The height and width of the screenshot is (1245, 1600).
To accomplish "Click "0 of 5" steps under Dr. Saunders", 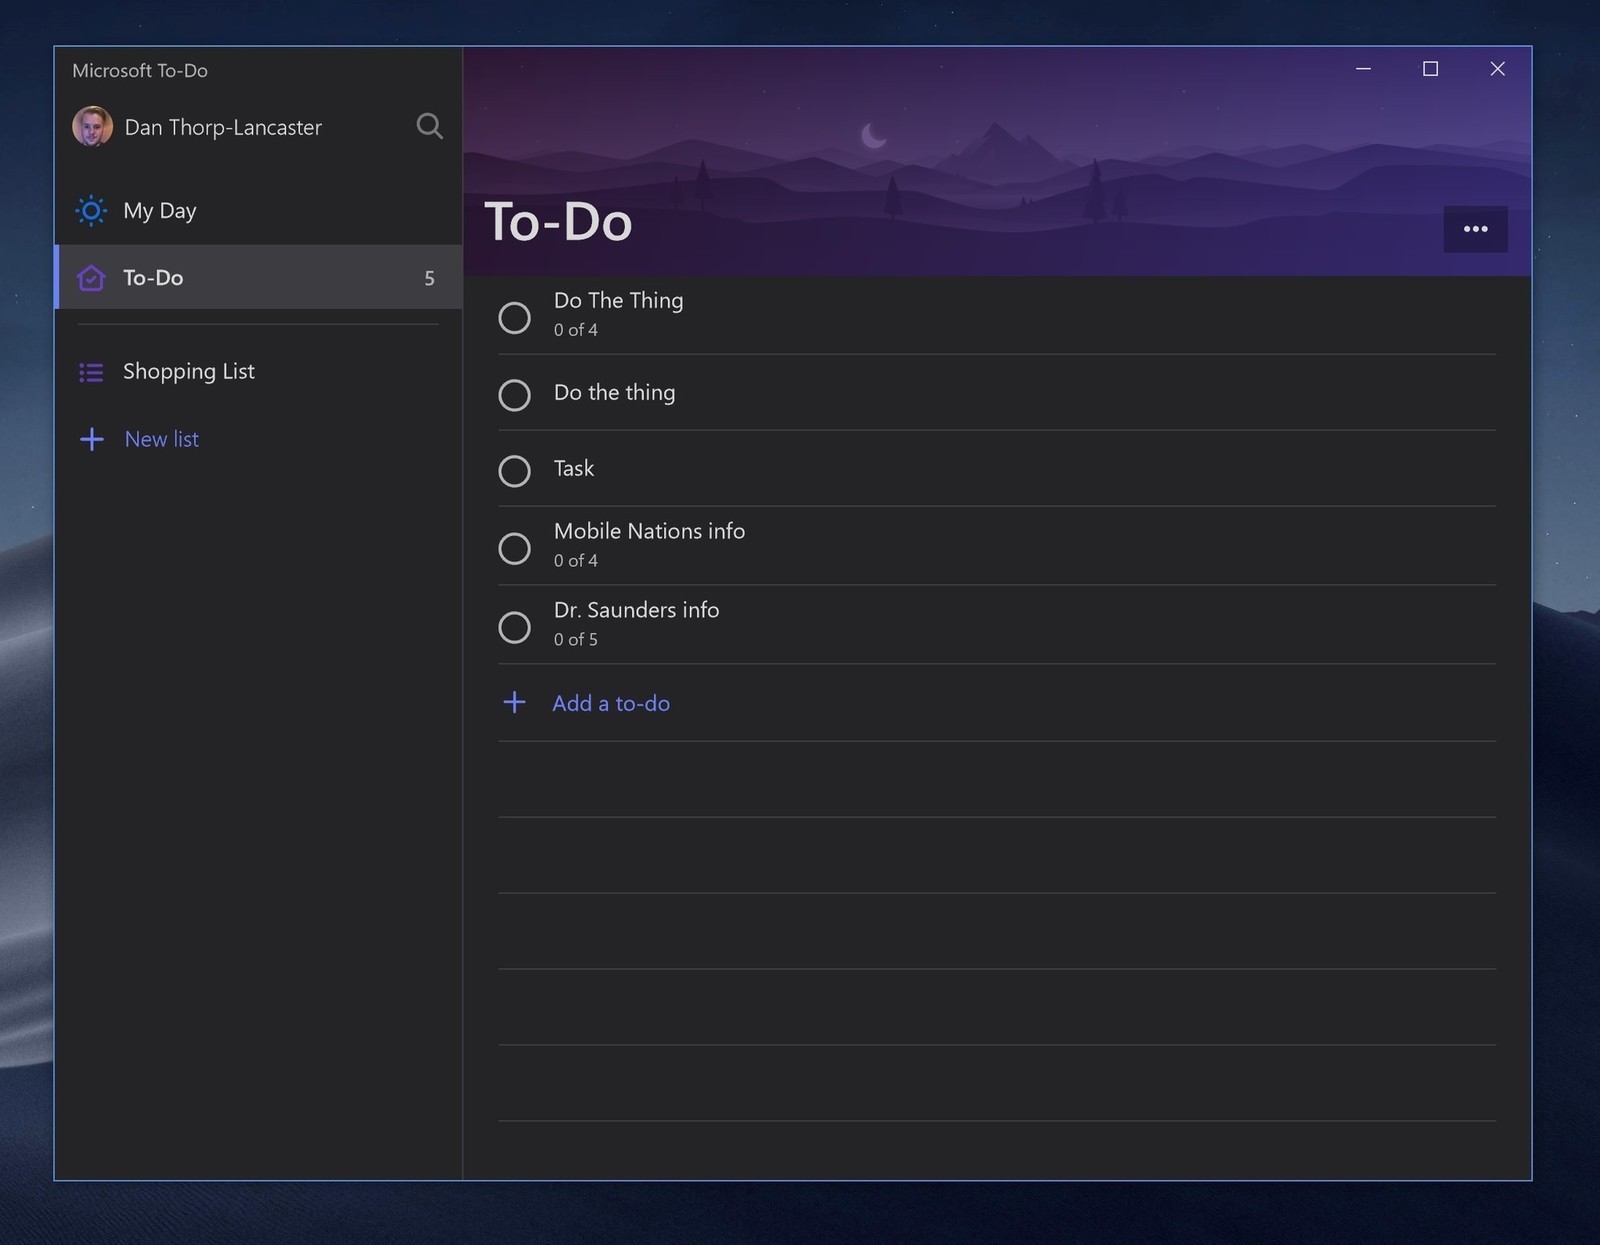I will pos(576,639).
